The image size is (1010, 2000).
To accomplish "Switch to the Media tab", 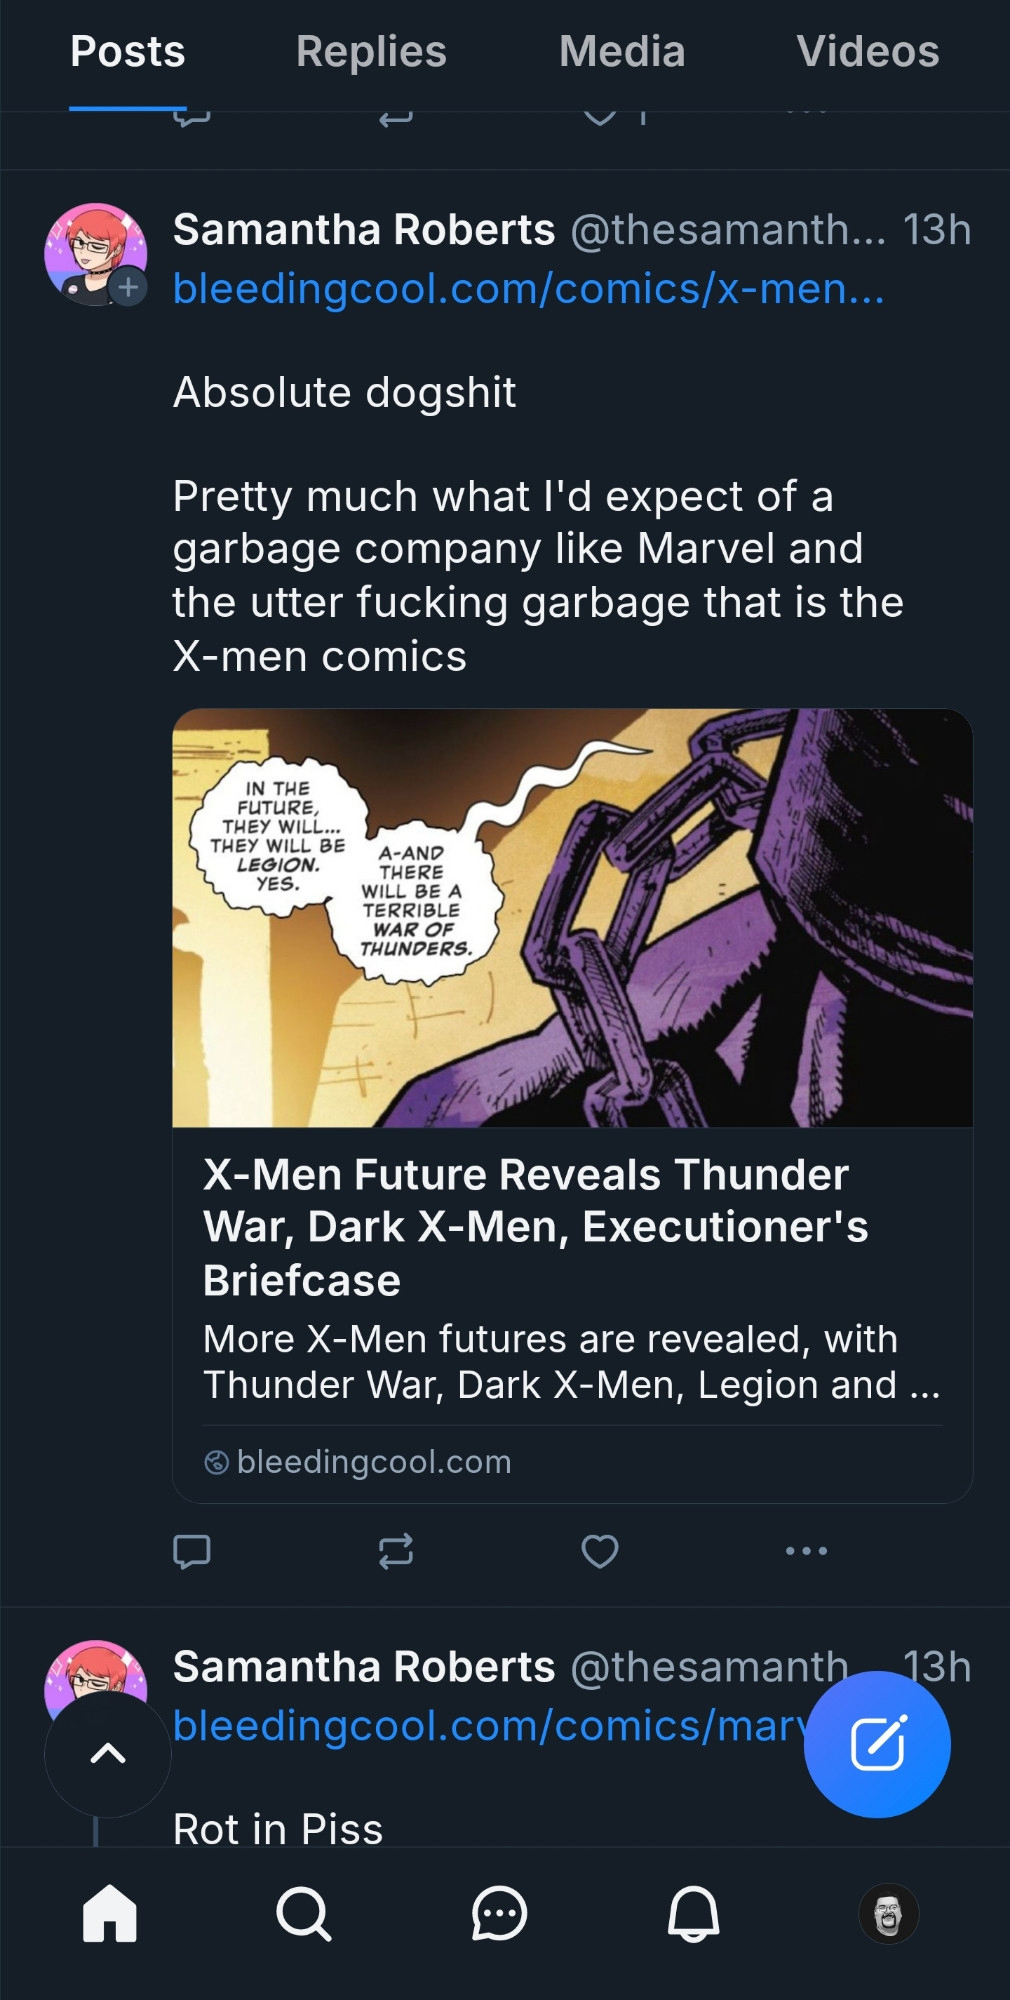I will click(x=622, y=52).
